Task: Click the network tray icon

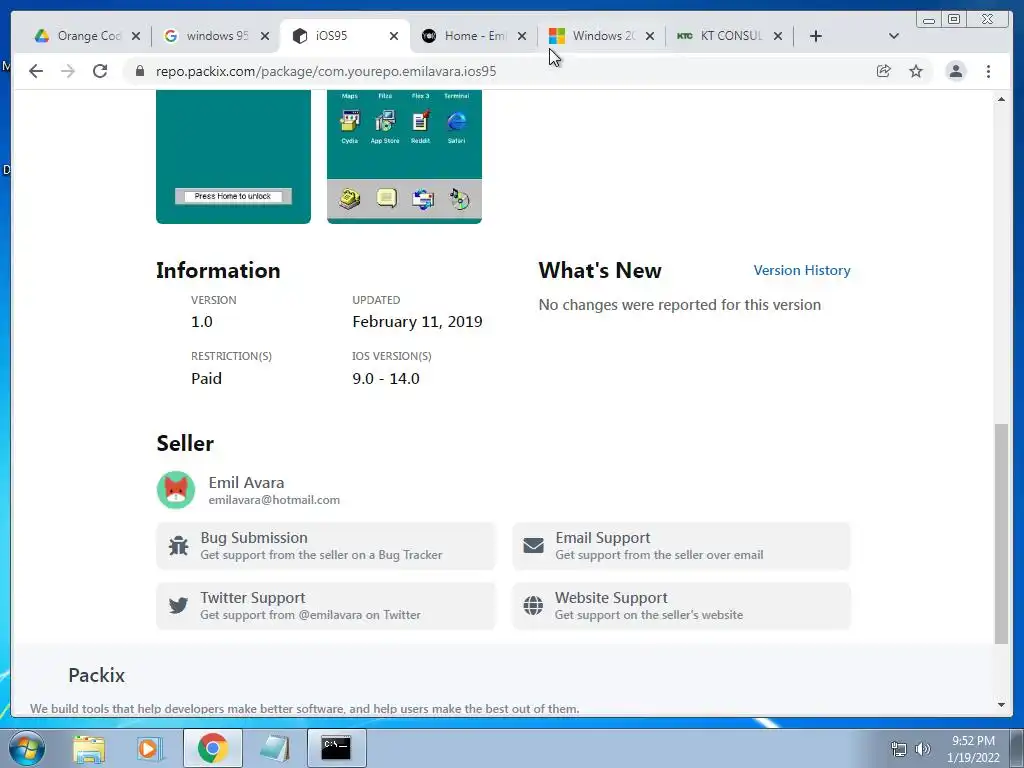Action: (899, 749)
